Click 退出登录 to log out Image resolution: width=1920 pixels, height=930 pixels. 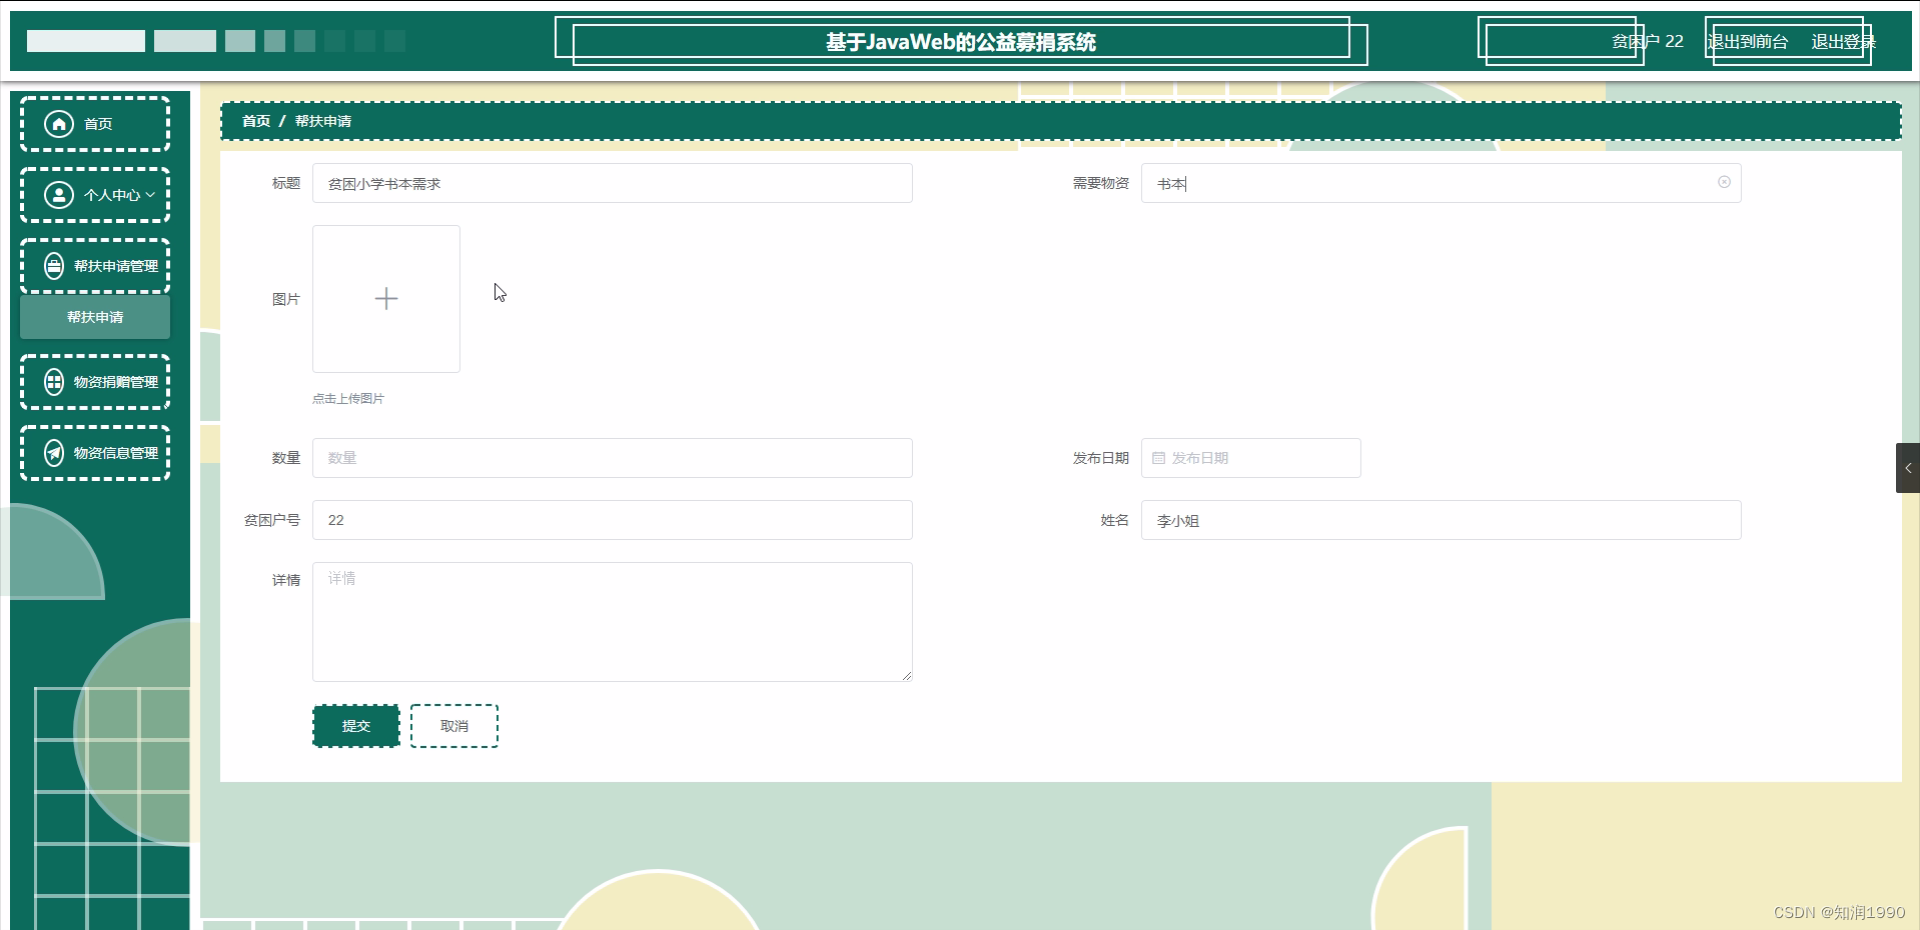pyautogui.click(x=1841, y=41)
